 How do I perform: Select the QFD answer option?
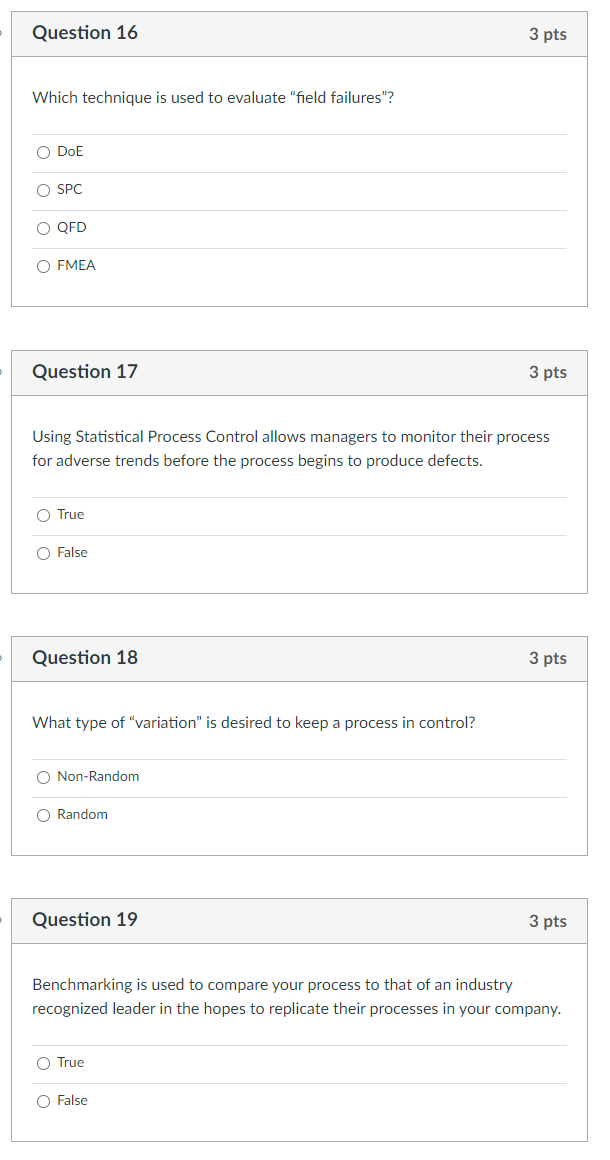43,228
